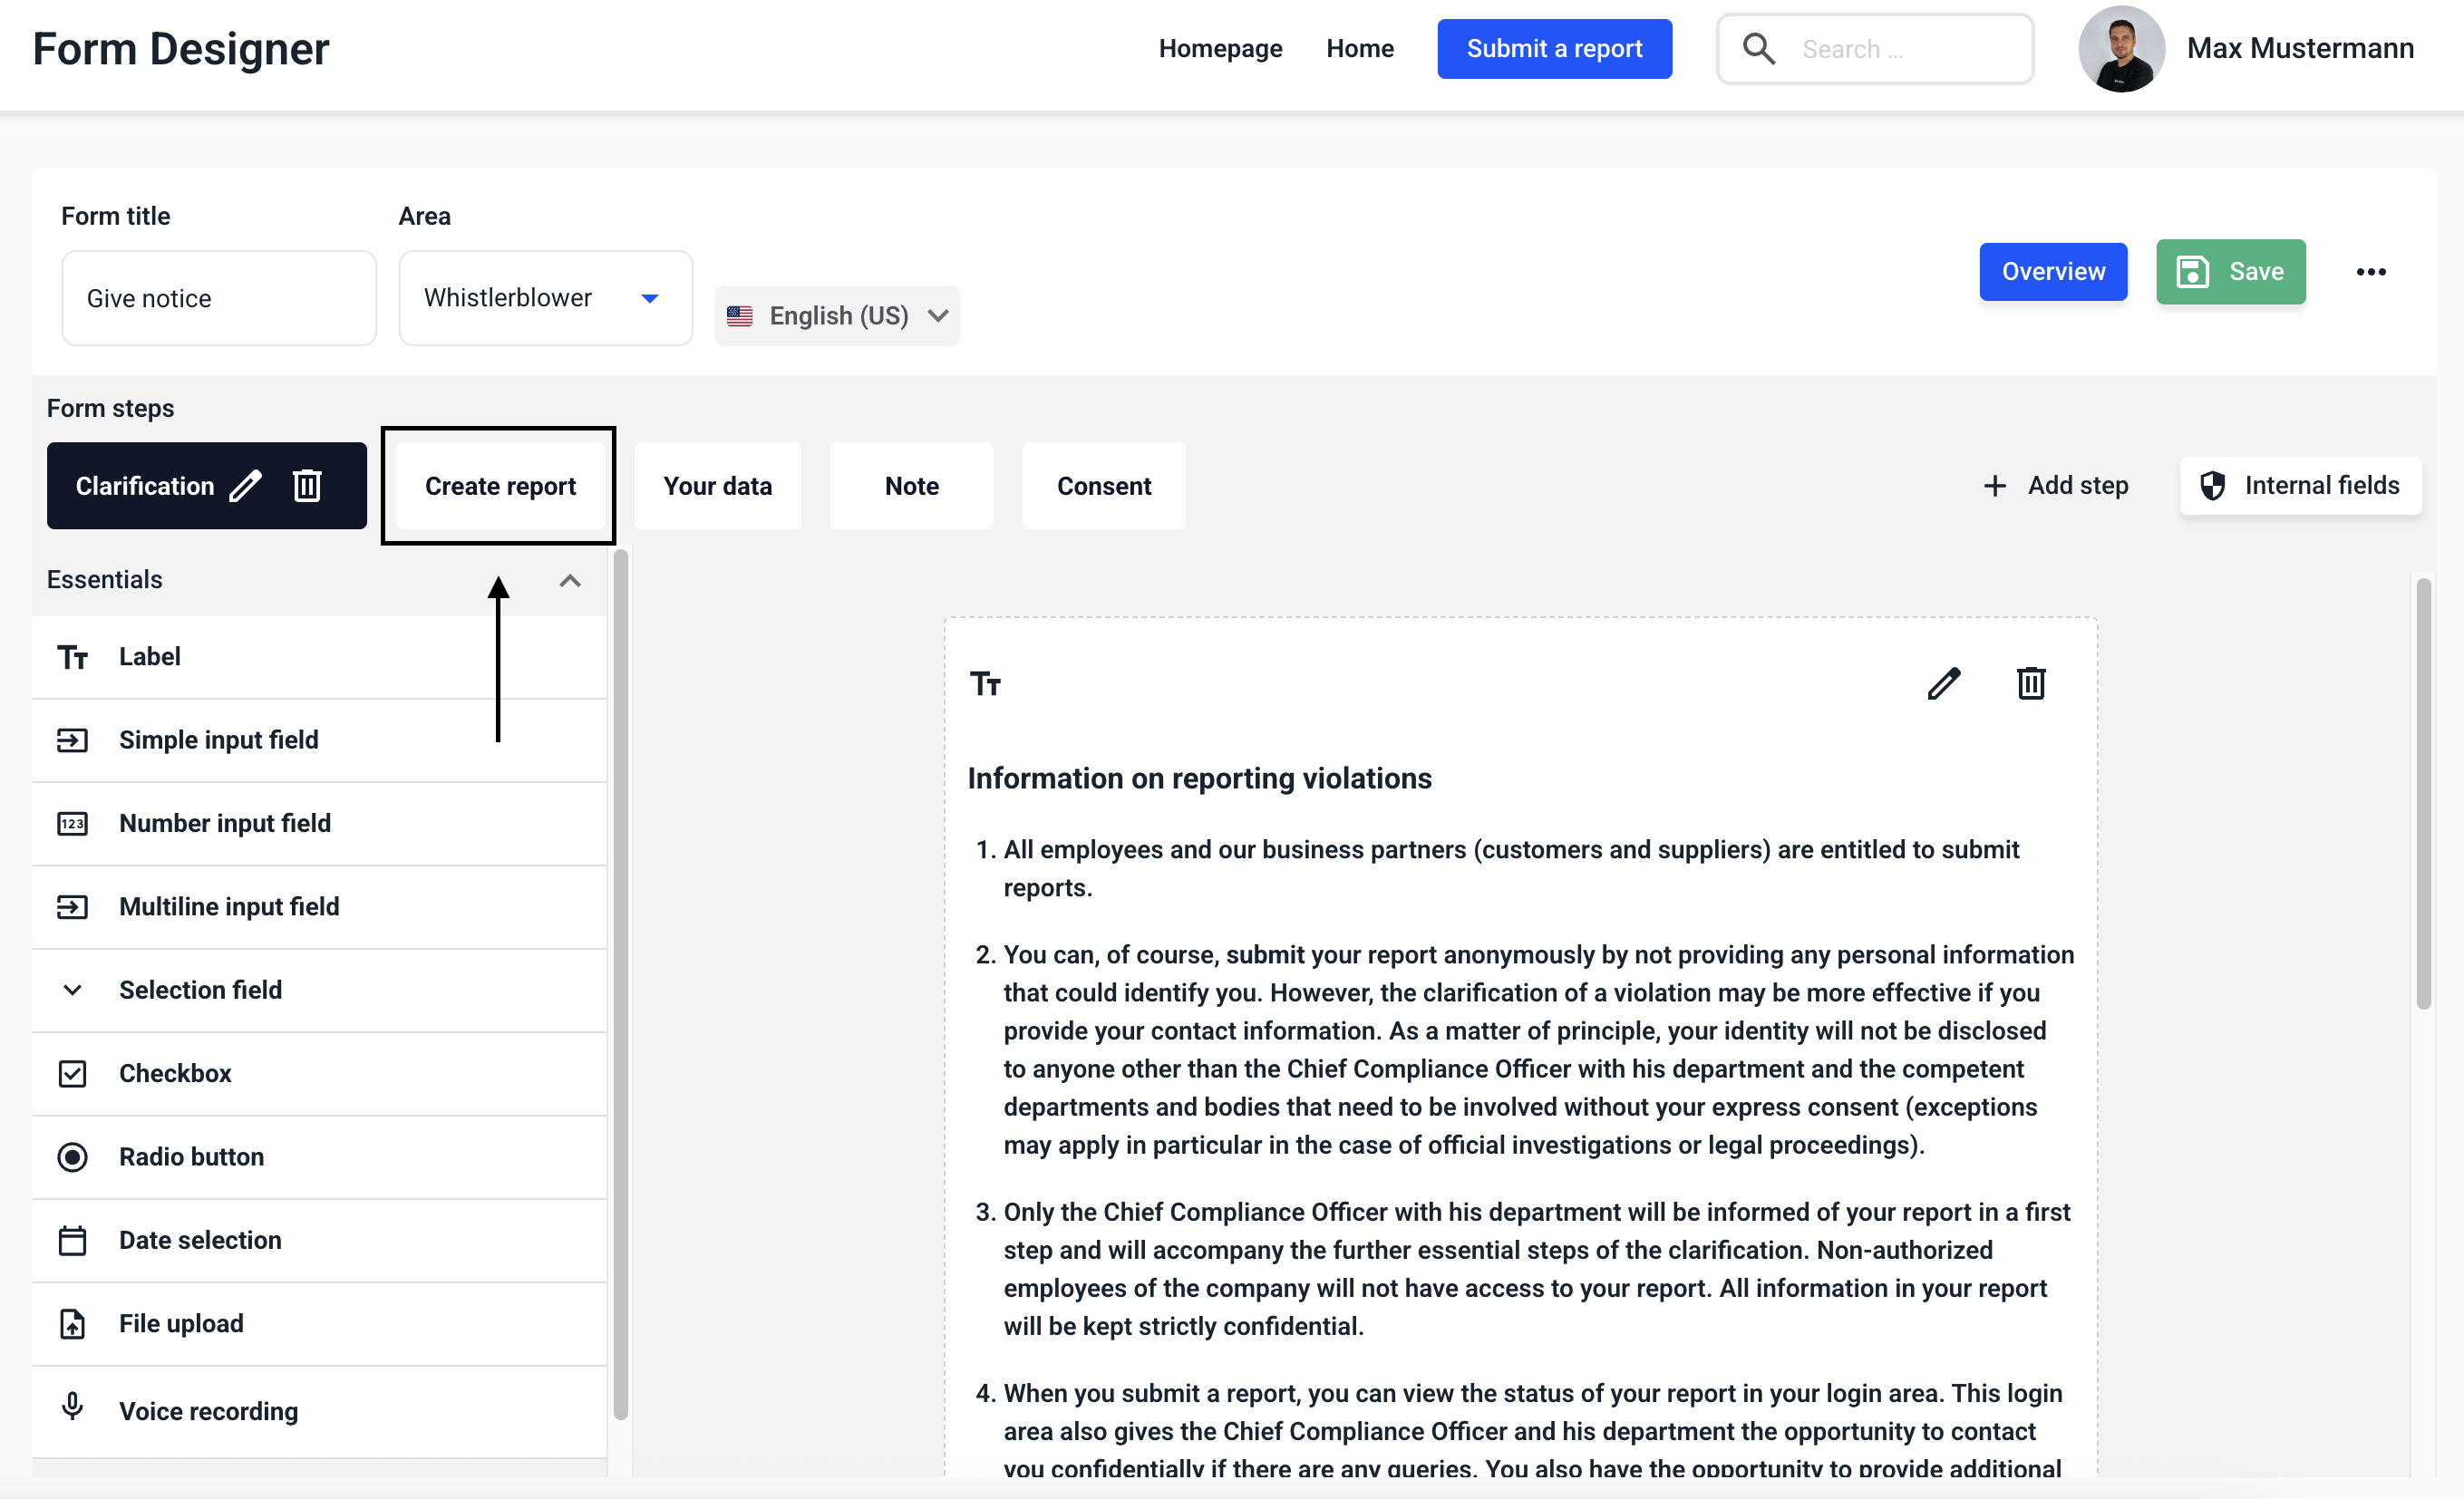Delete the label block via trash icon
This screenshot has width=2464, height=1499.
click(2030, 684)
